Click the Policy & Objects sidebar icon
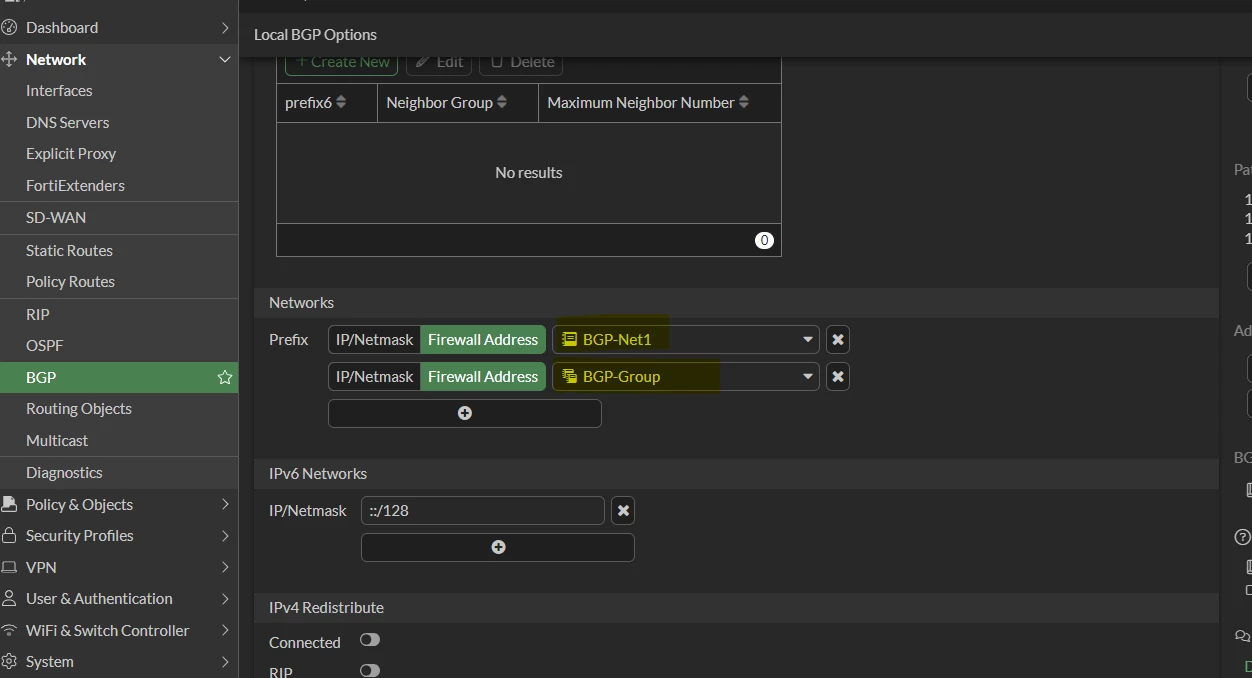Screen dimensions: 1252x678 click(9, 504)
